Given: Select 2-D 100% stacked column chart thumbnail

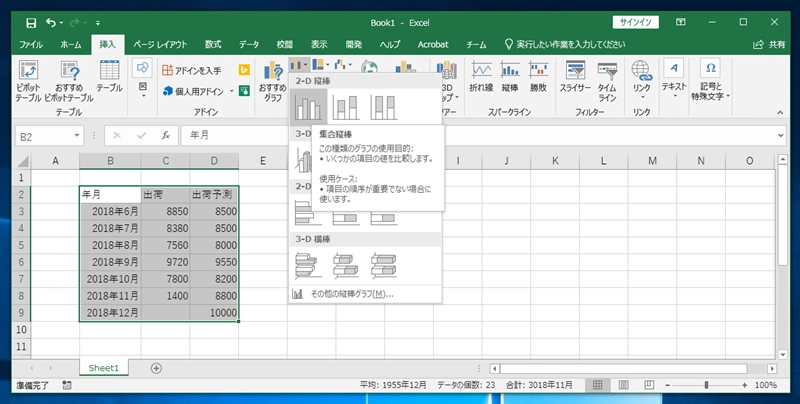Looking at the screenshot, I should tap(383, 108).
